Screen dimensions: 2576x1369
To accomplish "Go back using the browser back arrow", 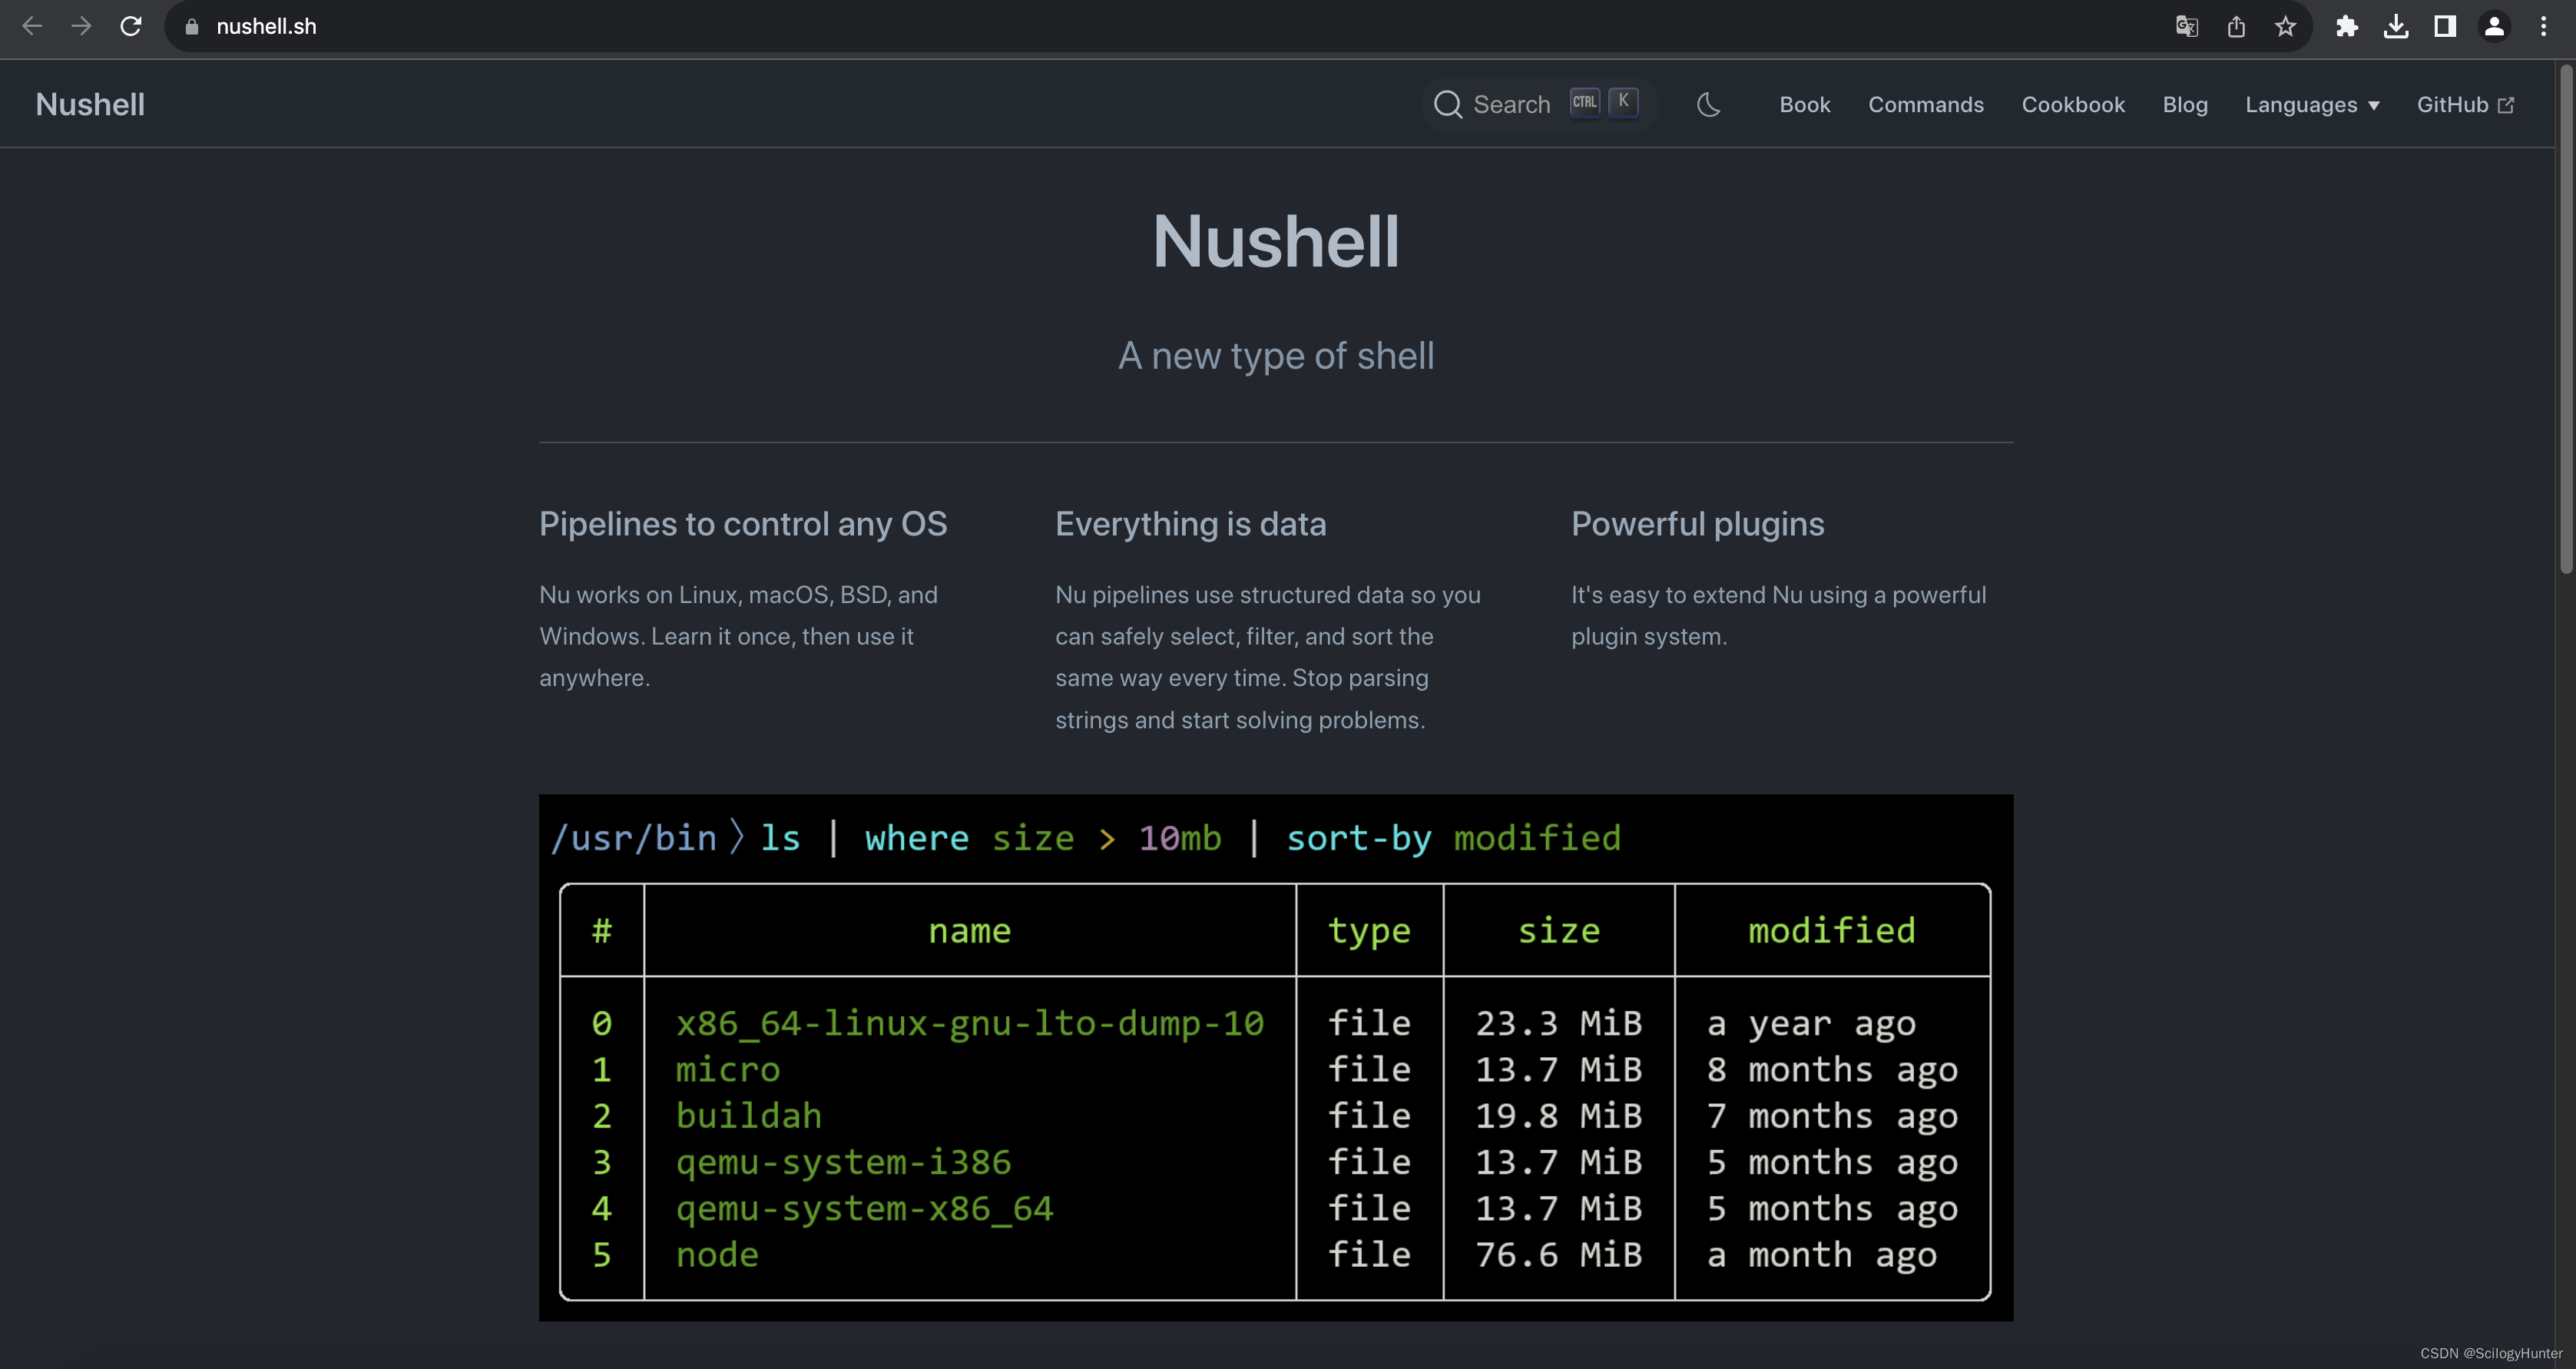I will point(32,26).
